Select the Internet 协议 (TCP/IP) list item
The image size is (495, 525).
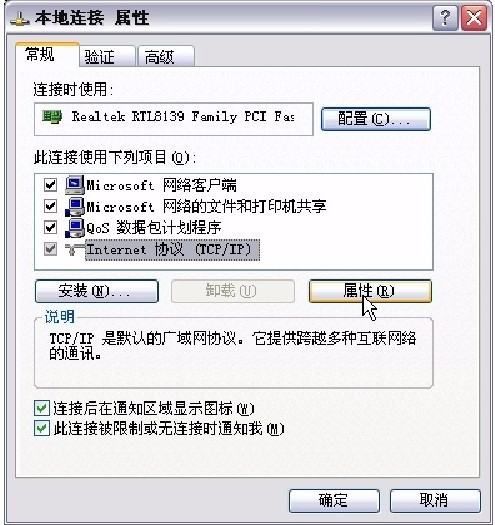tap(172, 250)
